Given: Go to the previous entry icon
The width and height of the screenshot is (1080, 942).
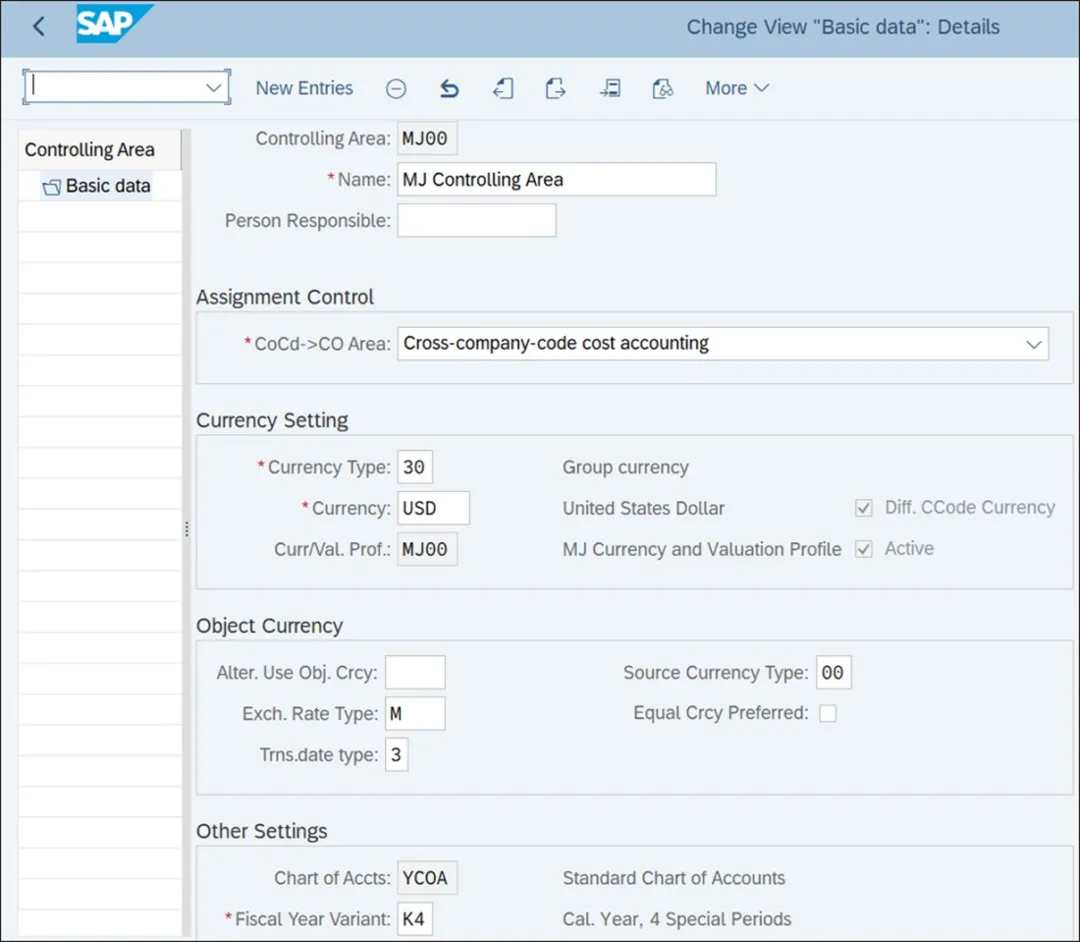Looking at the screenshot, I should click(503, 89).
